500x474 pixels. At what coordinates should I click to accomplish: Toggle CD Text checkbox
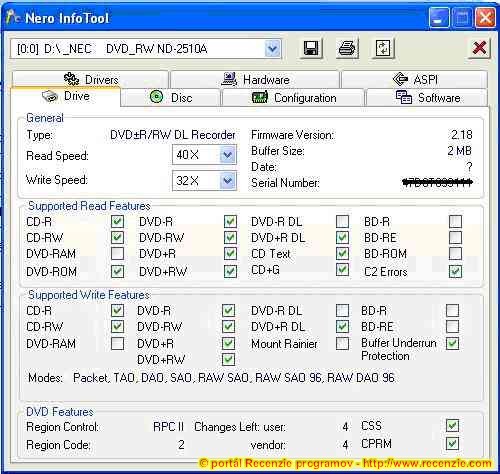[342, 254]
